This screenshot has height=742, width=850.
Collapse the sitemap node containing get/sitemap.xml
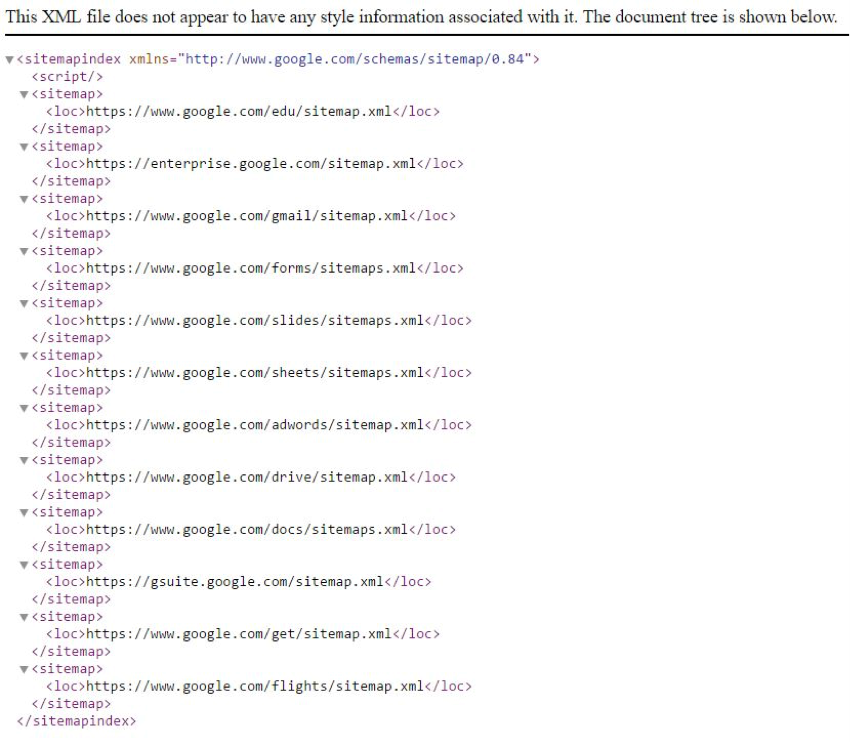coord(24,617)
